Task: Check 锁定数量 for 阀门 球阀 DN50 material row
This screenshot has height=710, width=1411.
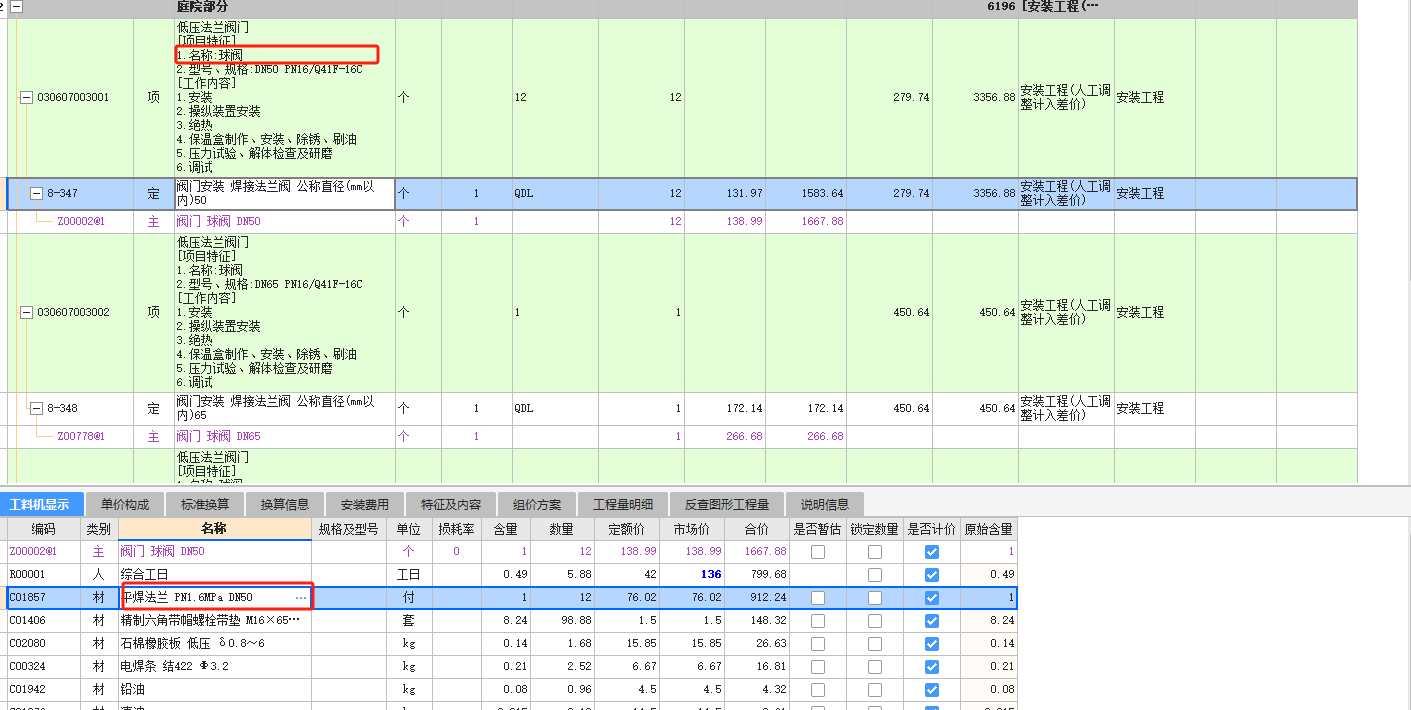Action: click(x=875, y=552)
